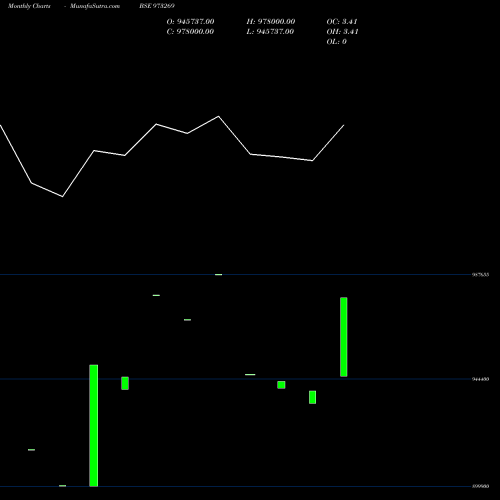Click the tall green candle of the latest month

tap(344, 337)
